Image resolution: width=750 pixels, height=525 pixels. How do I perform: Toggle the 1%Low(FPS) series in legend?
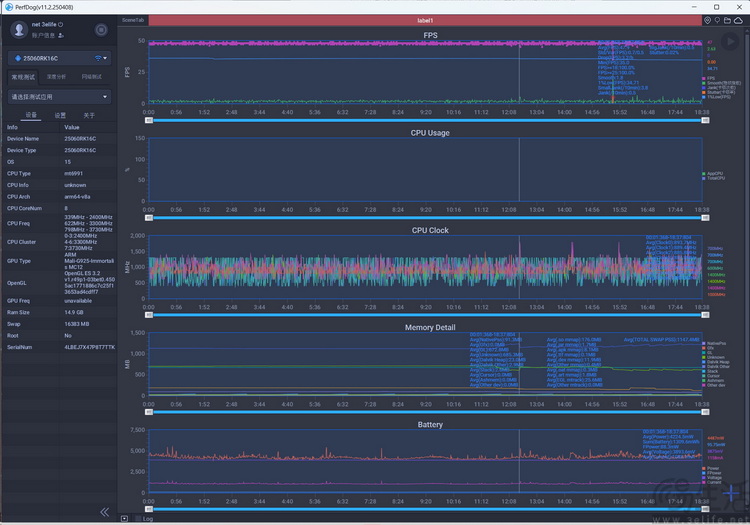pyautogui.click(x=719, y=97)
